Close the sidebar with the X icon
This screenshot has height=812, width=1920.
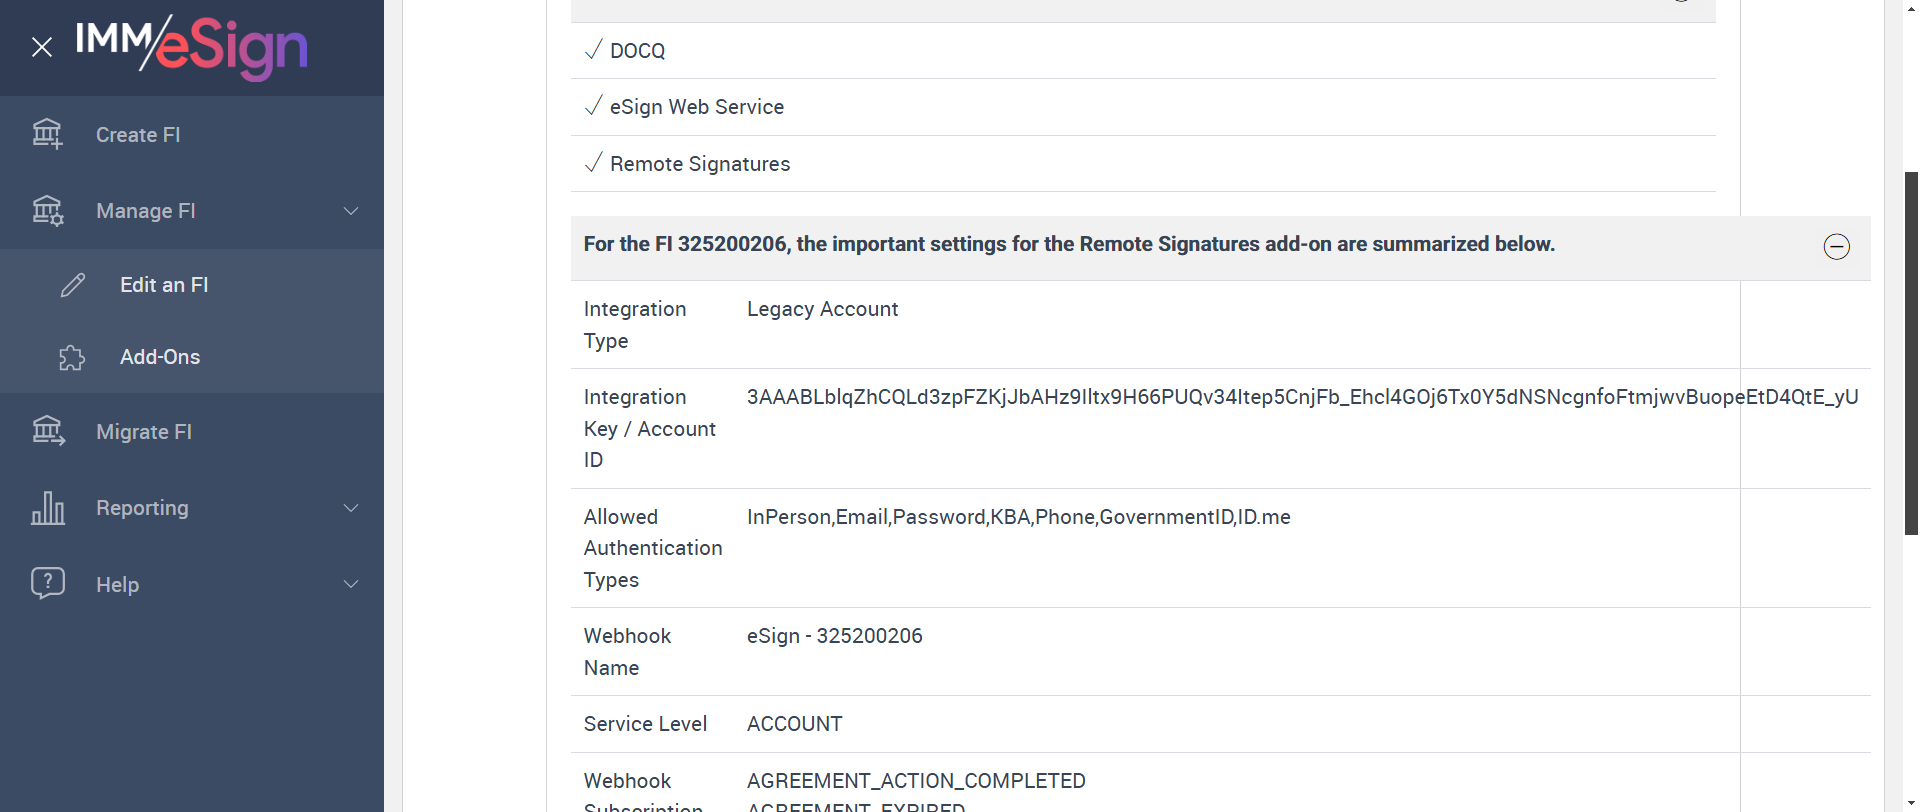pyautogui.click(x=42, y=47)
